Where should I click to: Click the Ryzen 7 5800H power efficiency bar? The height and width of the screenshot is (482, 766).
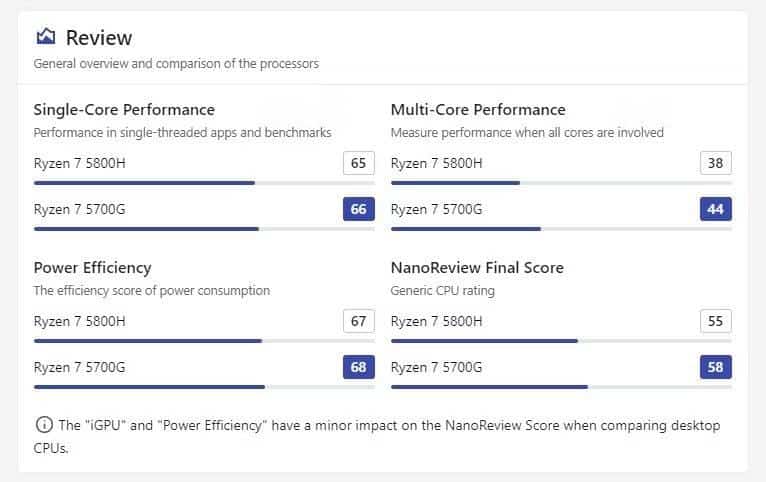(x=204, y=341)
